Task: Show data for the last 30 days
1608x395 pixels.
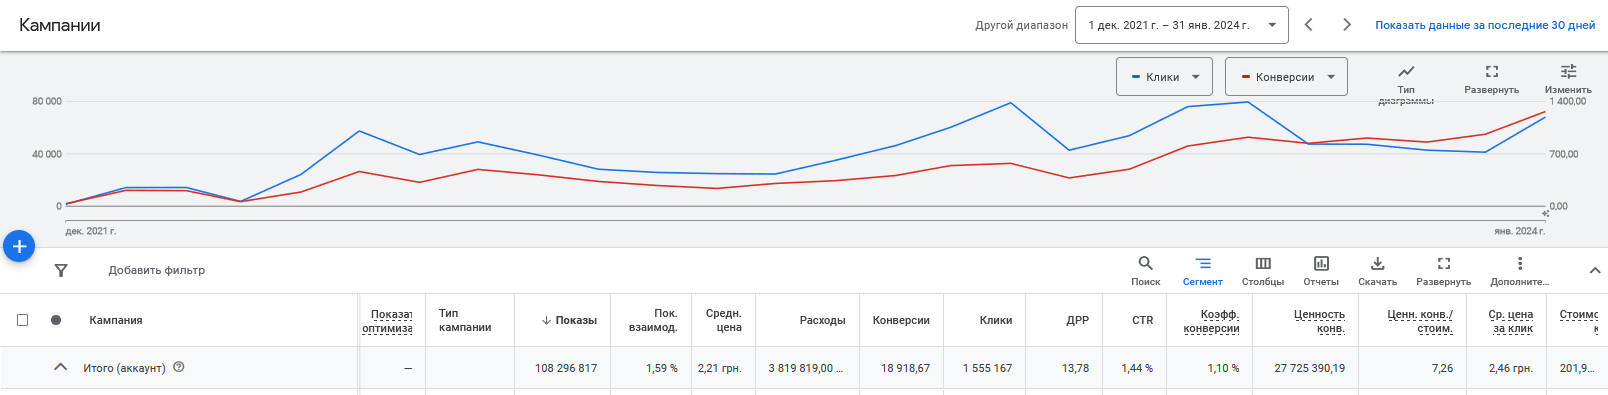Action: 1485,25
